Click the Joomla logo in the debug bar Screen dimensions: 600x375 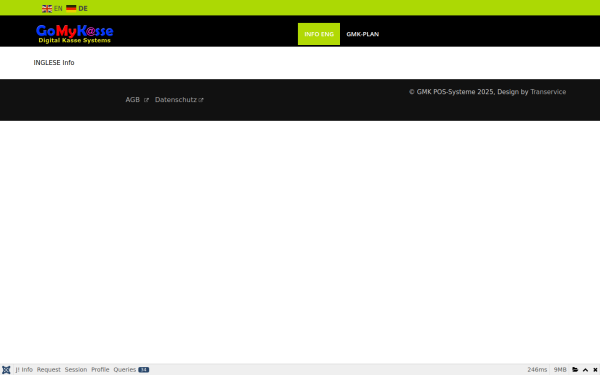6,370
